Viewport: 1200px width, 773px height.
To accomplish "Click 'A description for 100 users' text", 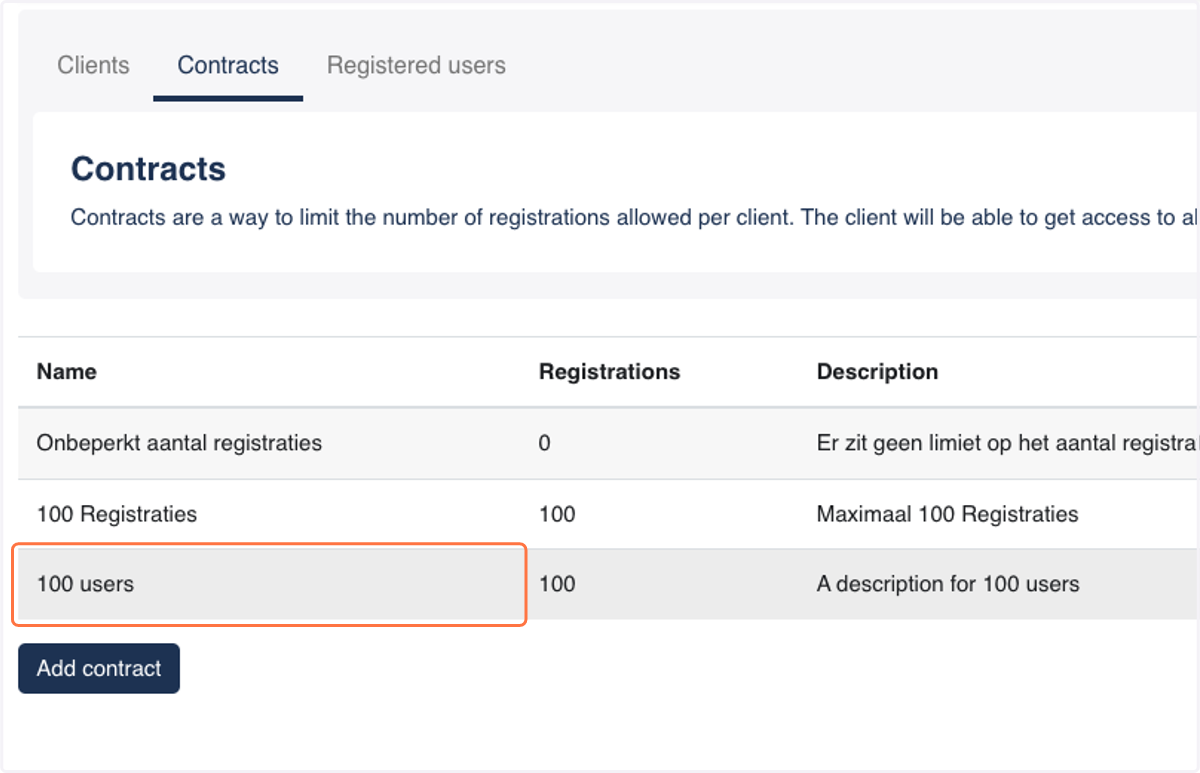I will pos(948,584).
